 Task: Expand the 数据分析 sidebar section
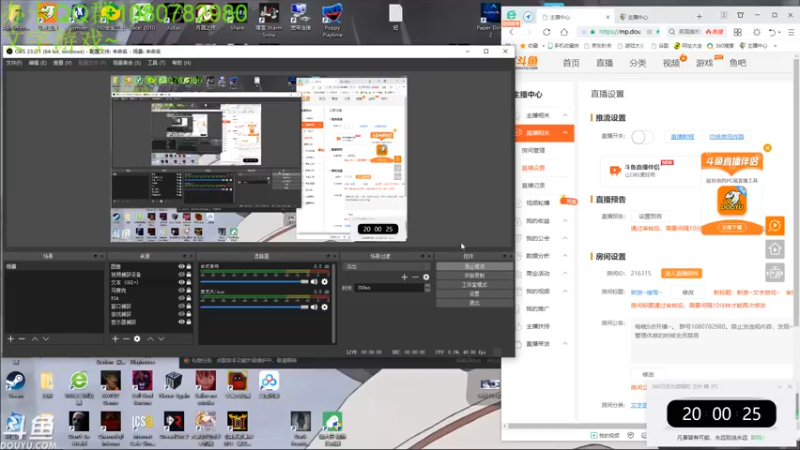pyautogui.click(x=565, y=256)
